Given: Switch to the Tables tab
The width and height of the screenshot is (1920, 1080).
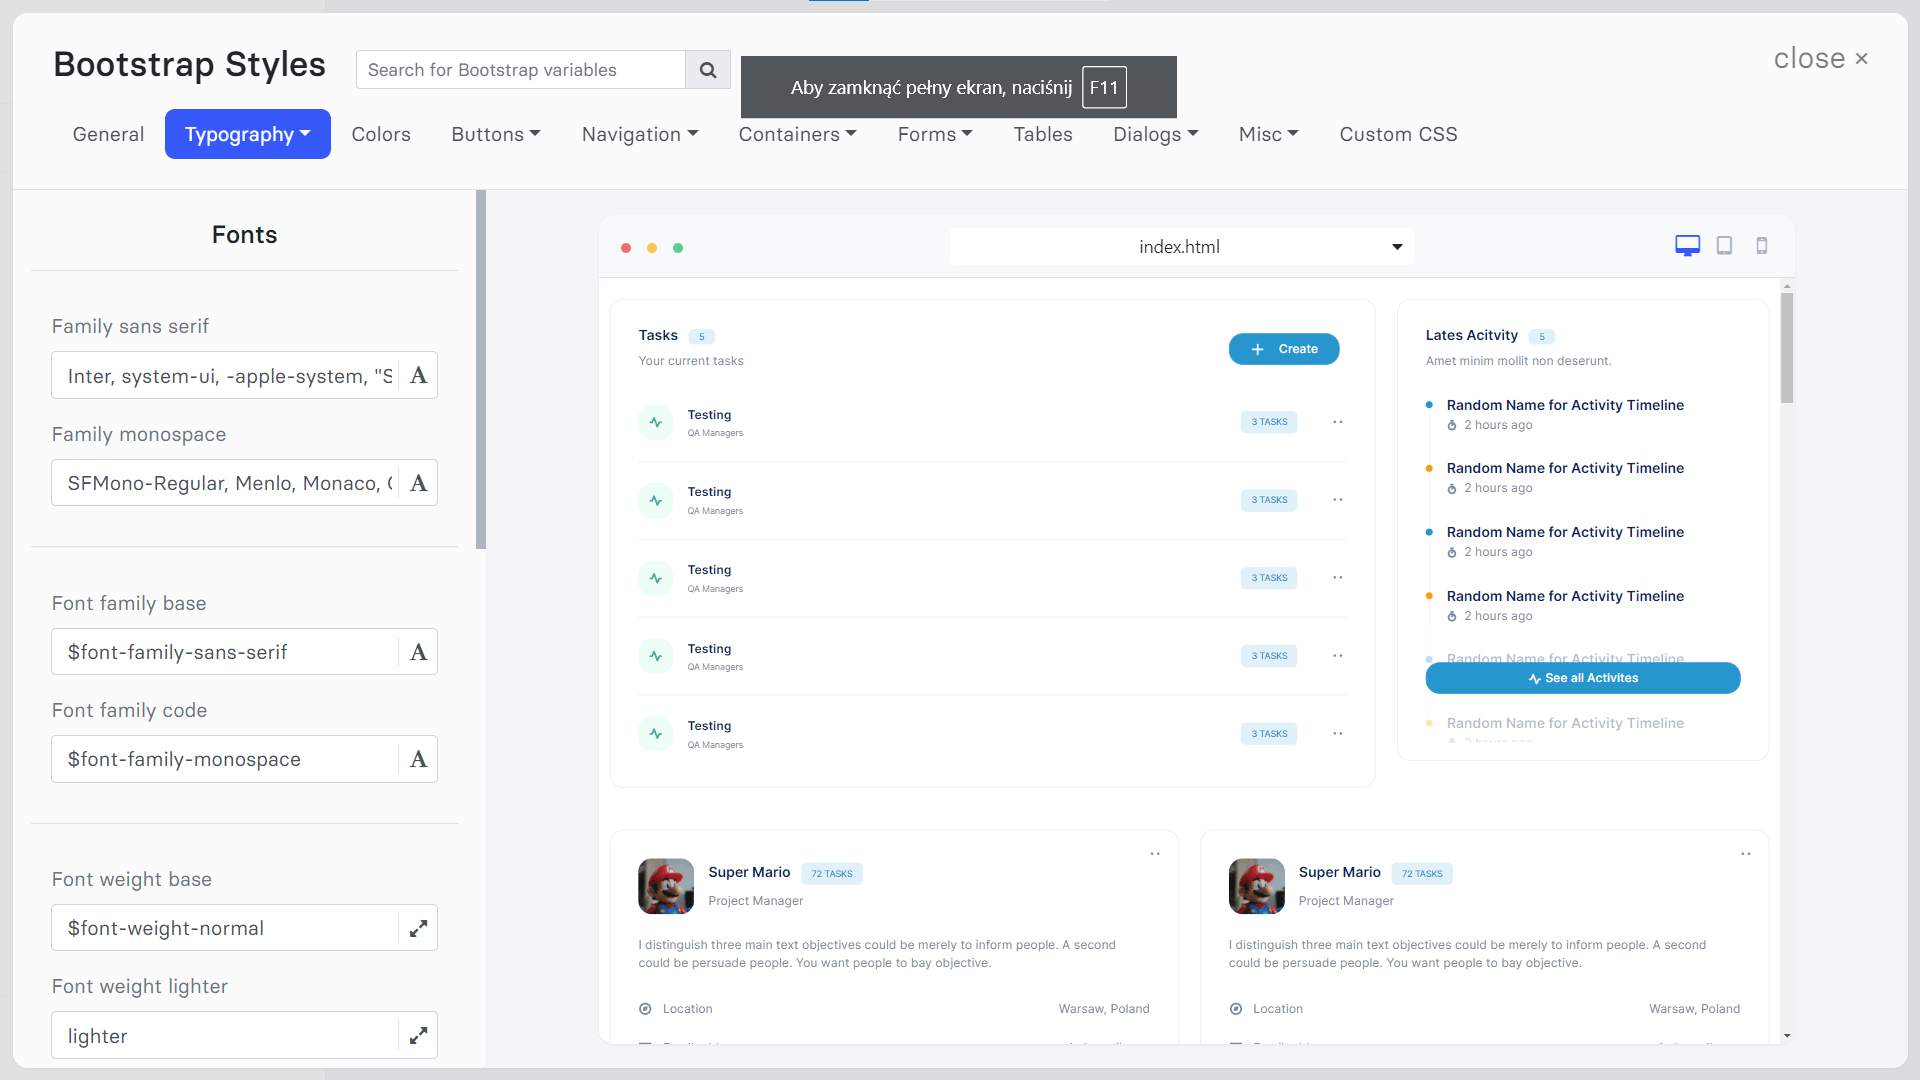Looking at the screenshot, I should [x=1043, y=133].
